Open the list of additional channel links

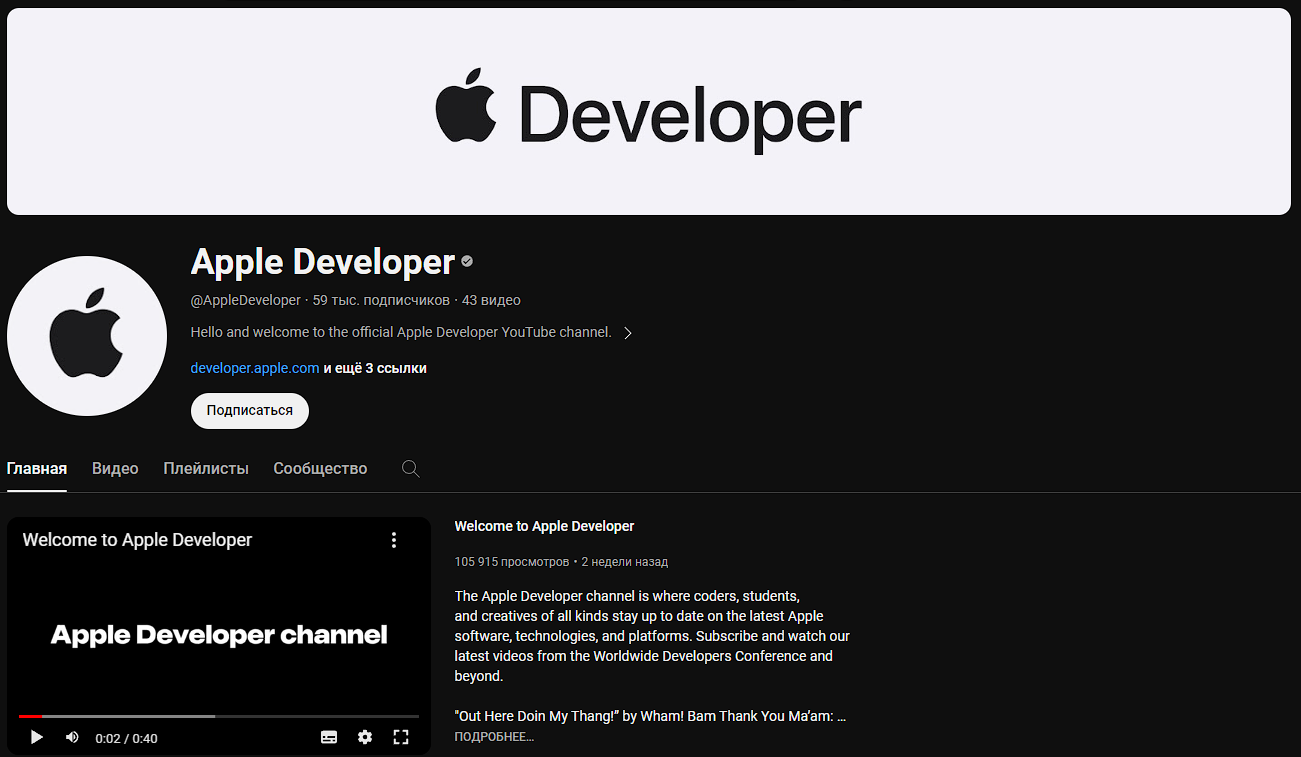point(375,368)
